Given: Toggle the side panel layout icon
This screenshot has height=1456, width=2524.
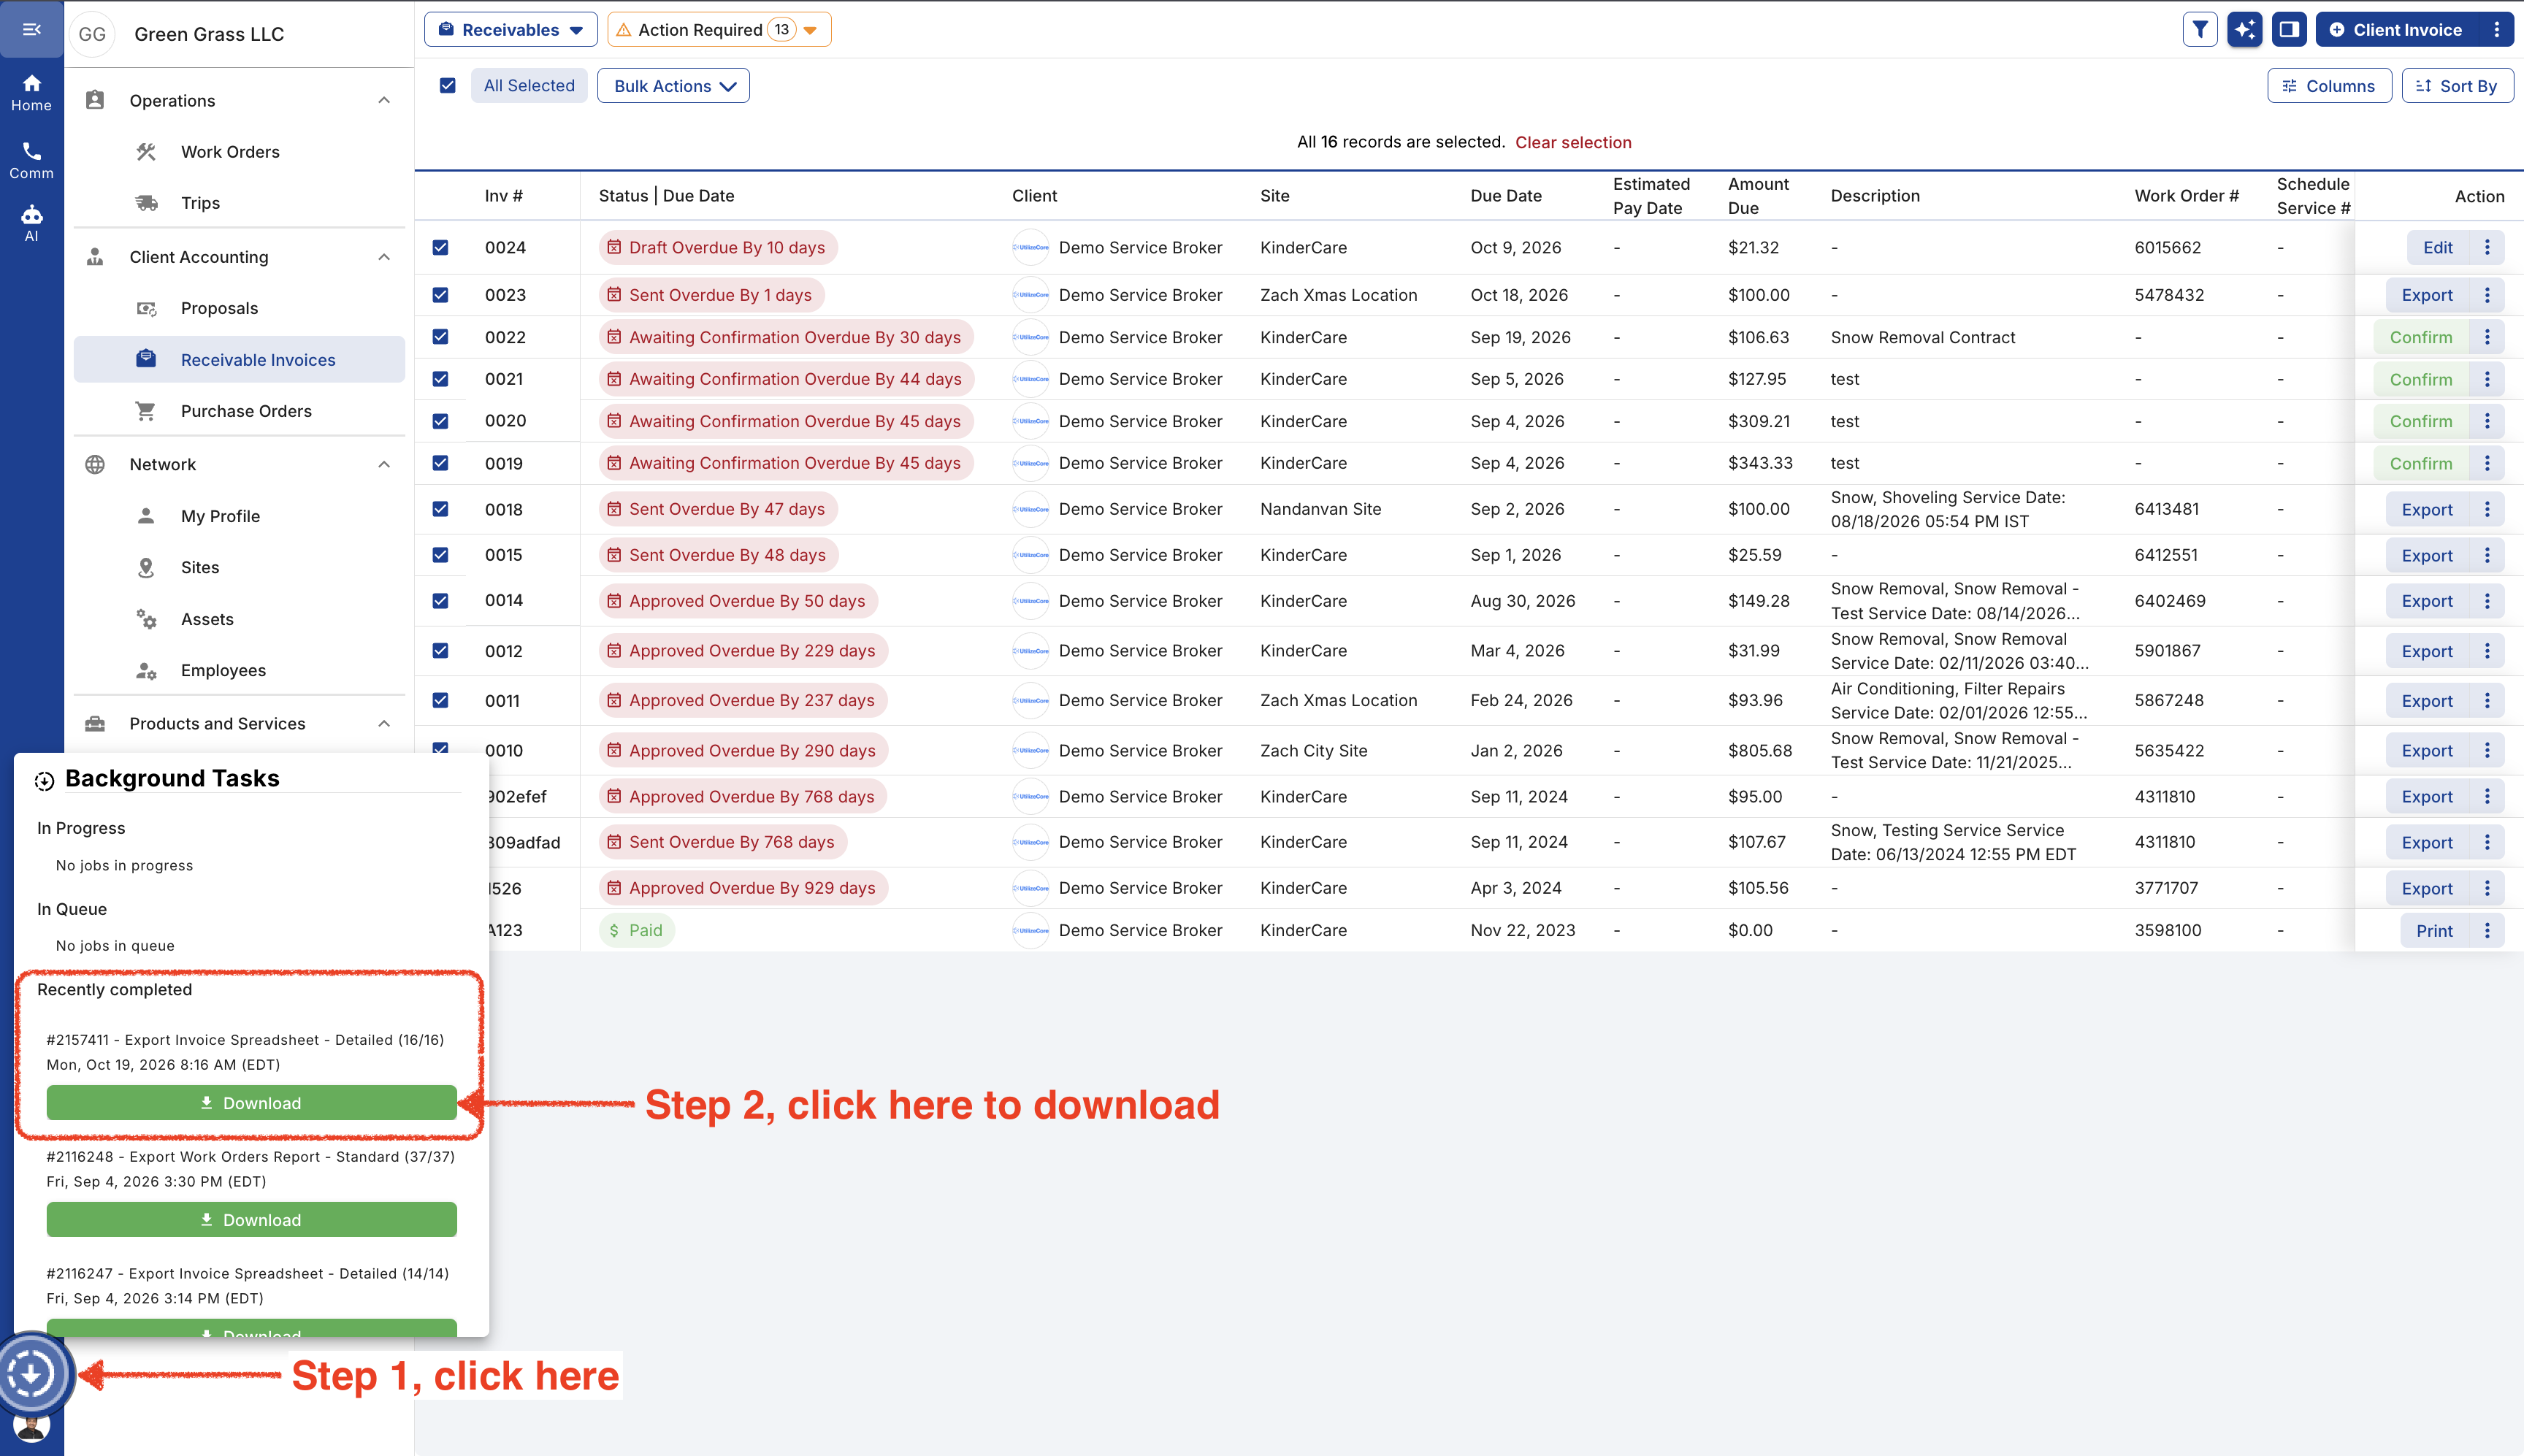Looking at the screenshot, I should 2289,30.
